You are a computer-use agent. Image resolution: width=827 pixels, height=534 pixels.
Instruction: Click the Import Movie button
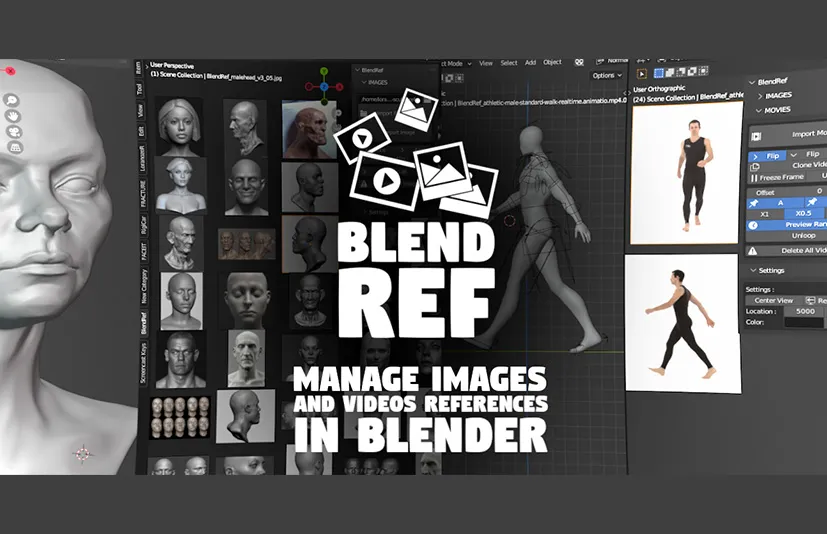[x=788, y=135]
